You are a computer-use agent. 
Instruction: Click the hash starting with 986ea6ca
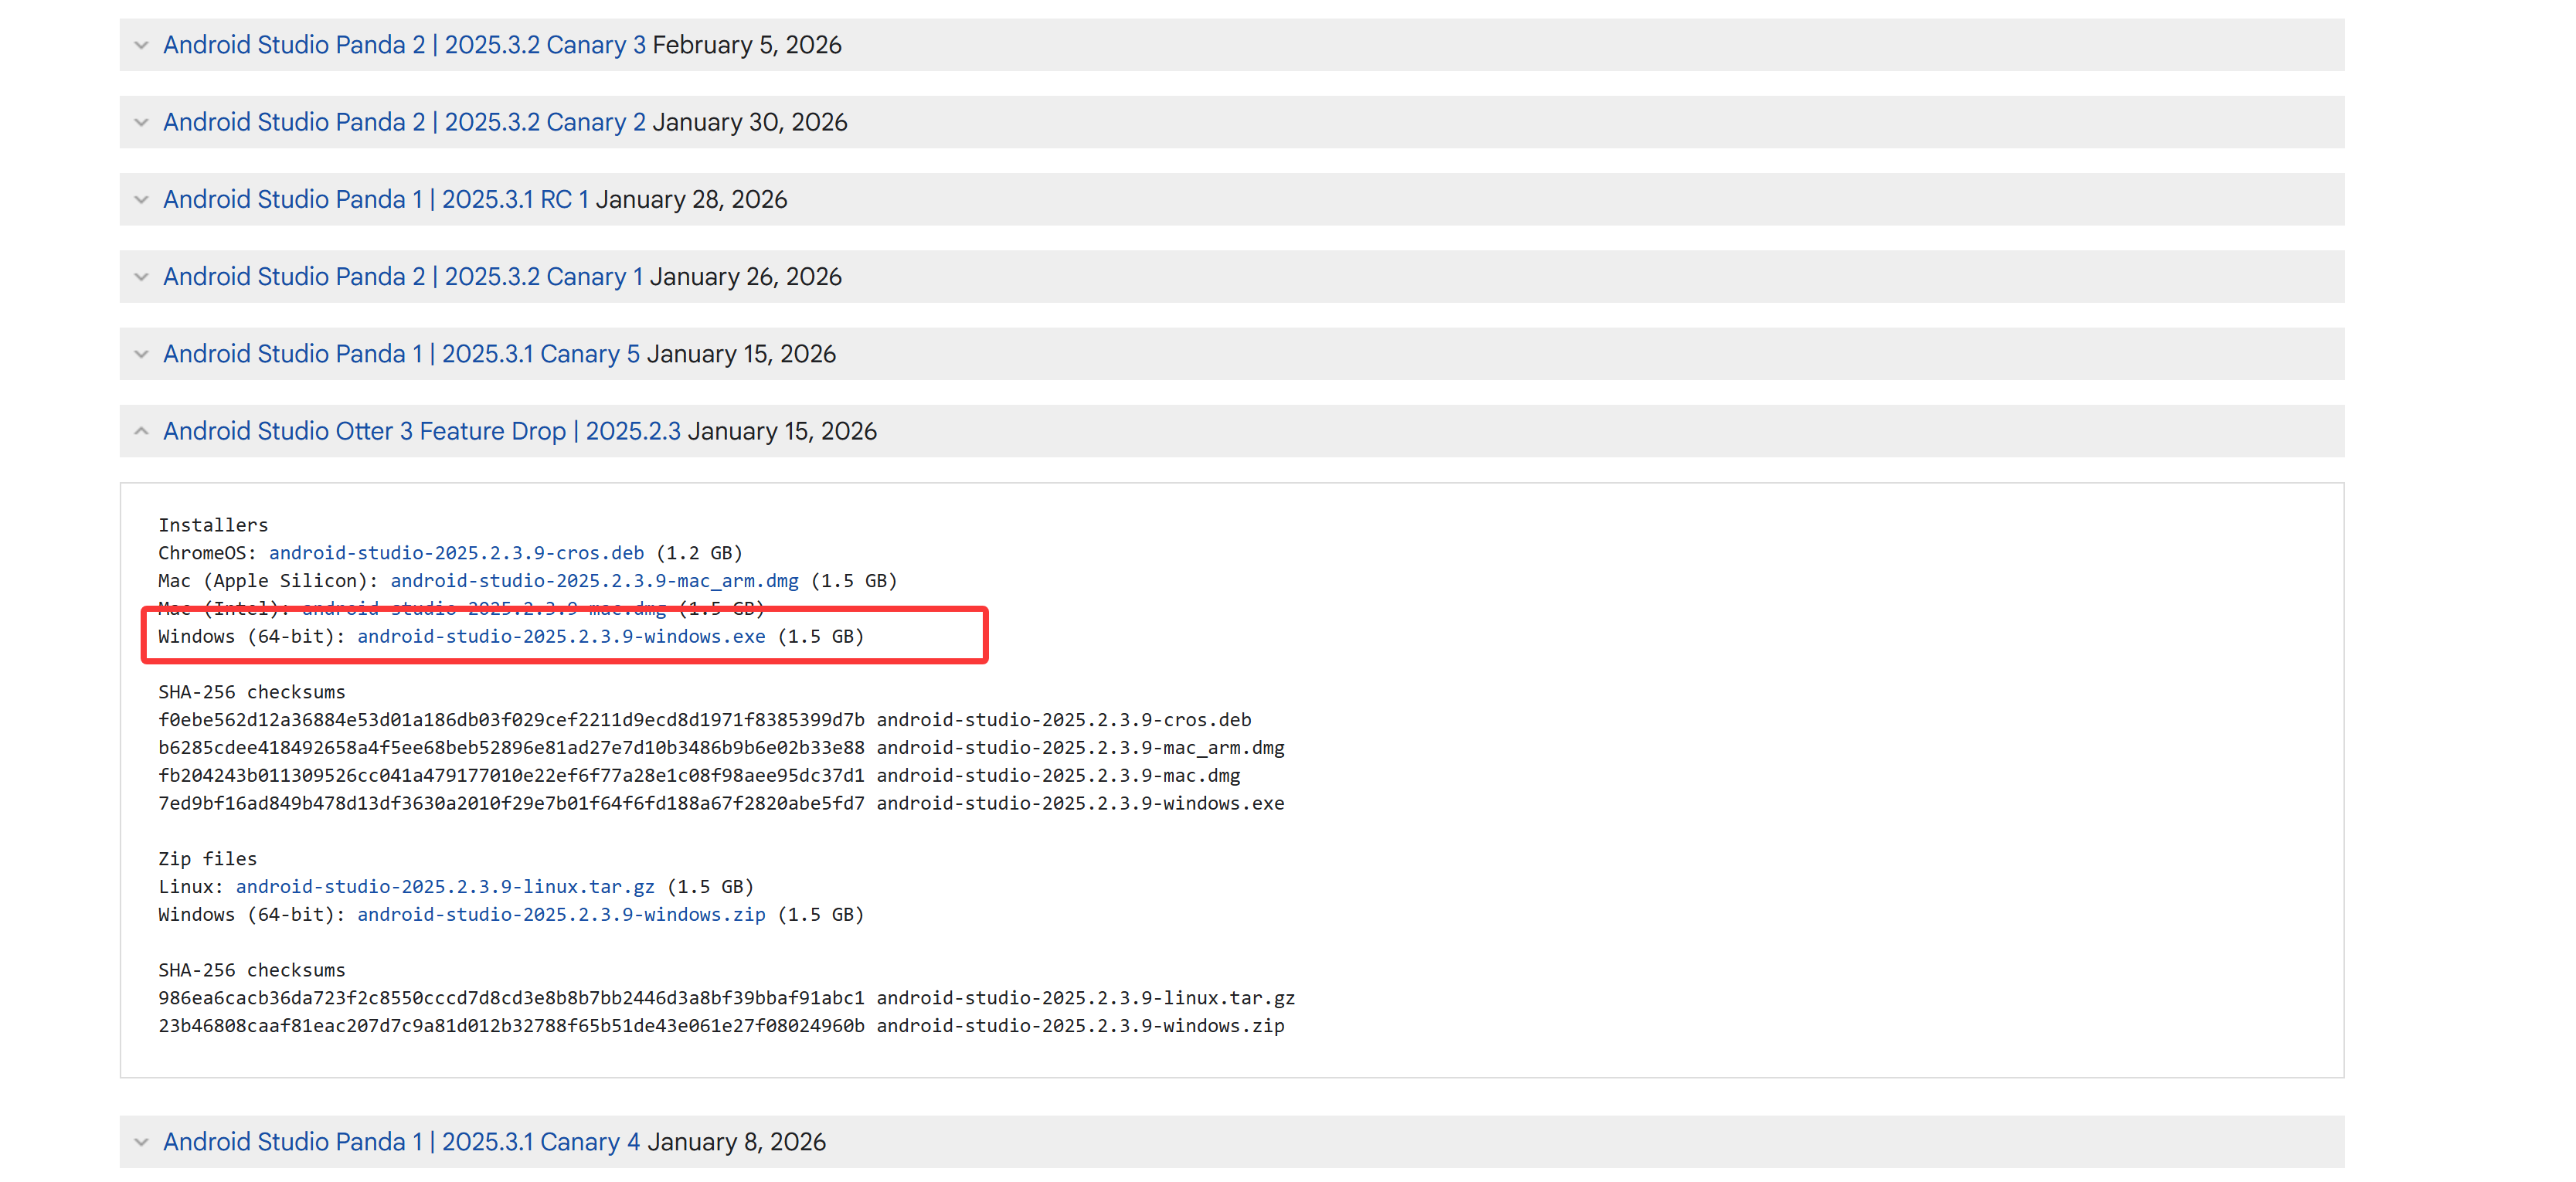pos(511,998)
